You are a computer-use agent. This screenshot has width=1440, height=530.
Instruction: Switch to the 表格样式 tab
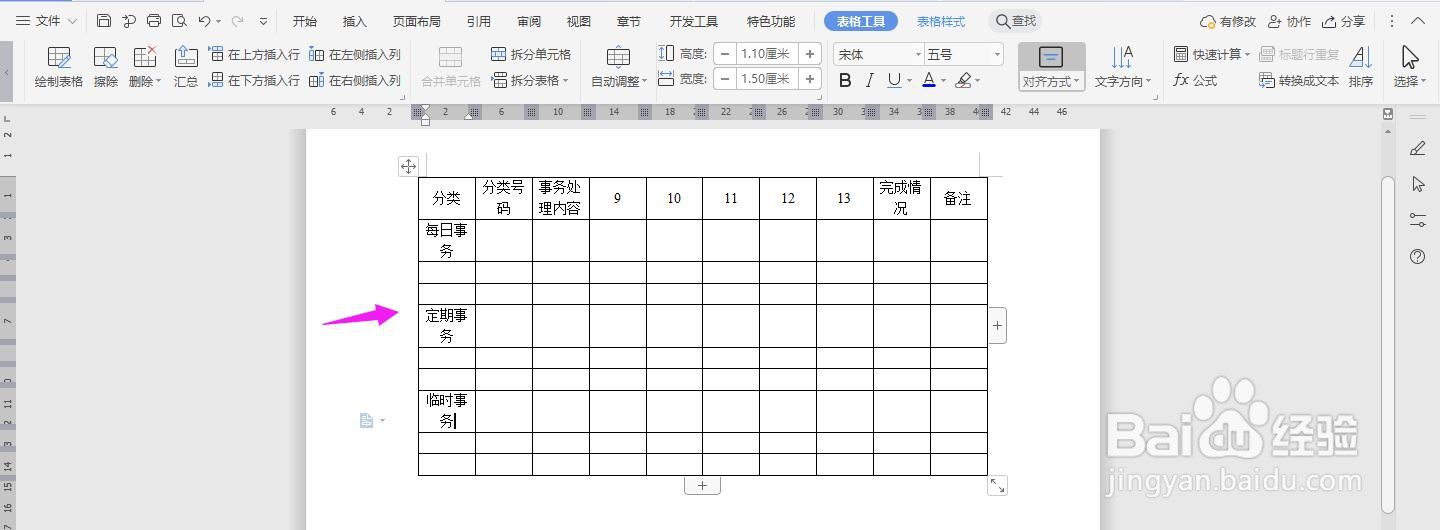[x=941, y=21]
